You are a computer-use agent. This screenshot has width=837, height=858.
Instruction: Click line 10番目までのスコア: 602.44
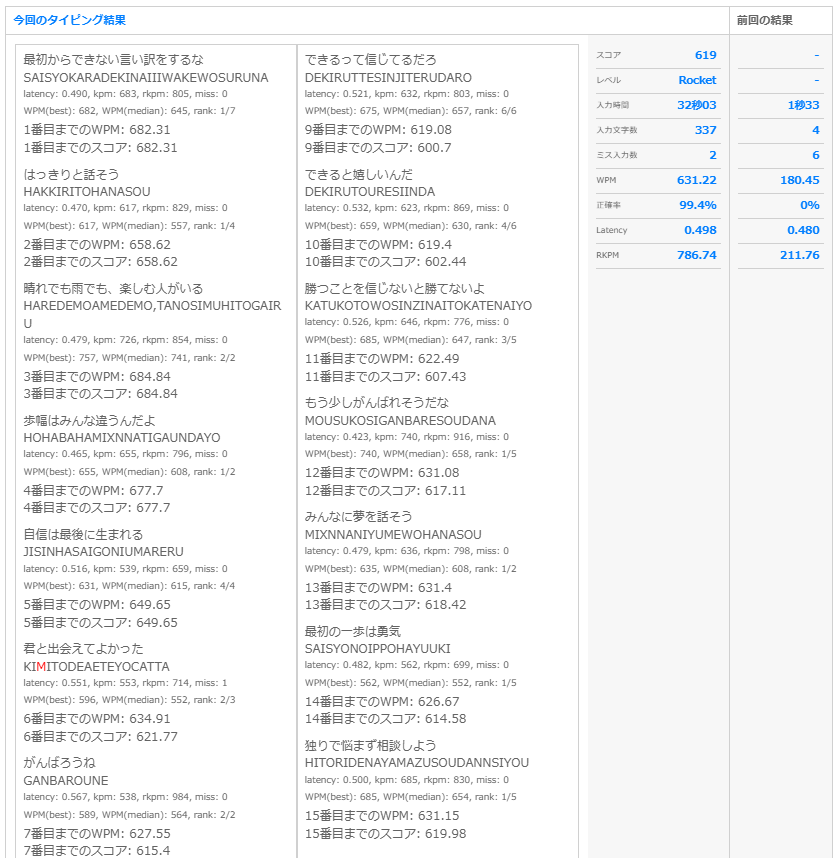[x=385, y=262]
